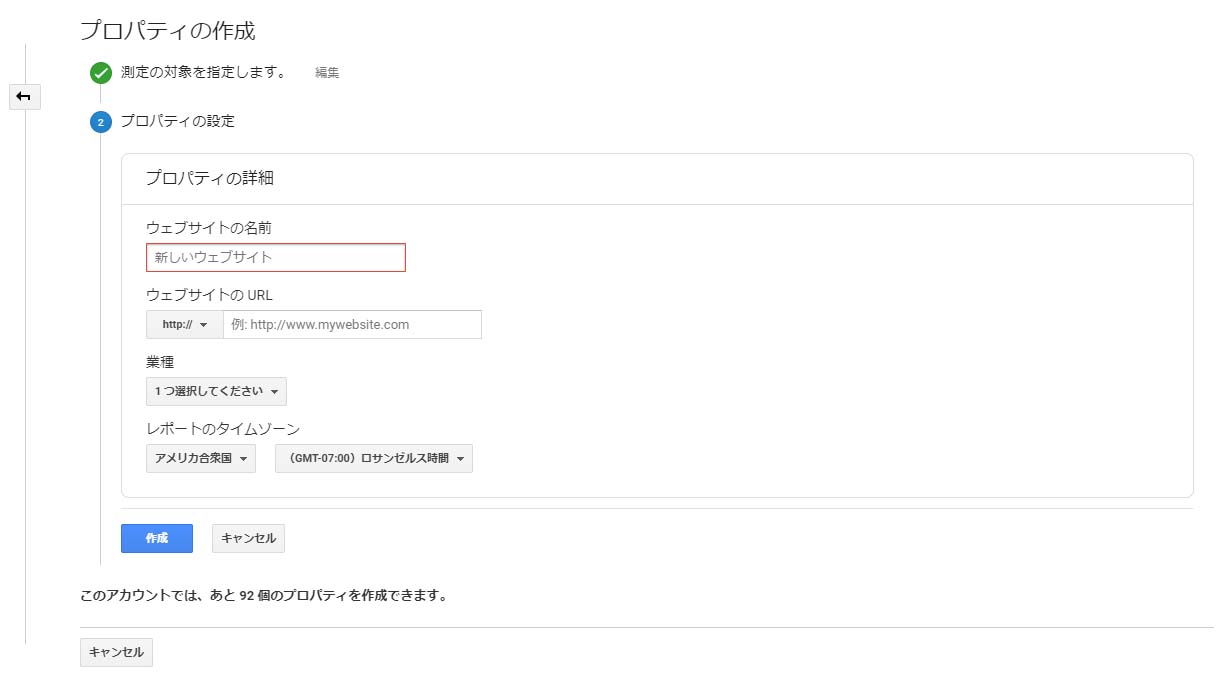Expand the 業種 '1つ選択してください' dropdown

[x=216, y=391]
